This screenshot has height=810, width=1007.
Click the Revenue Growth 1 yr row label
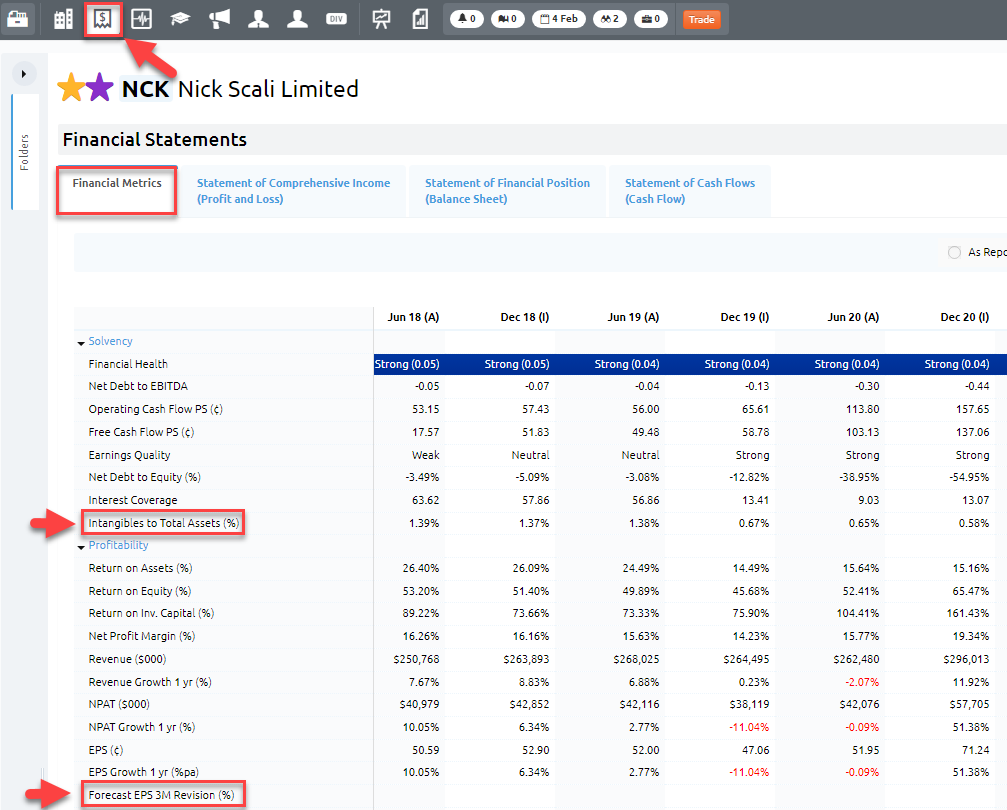[150, 682]
